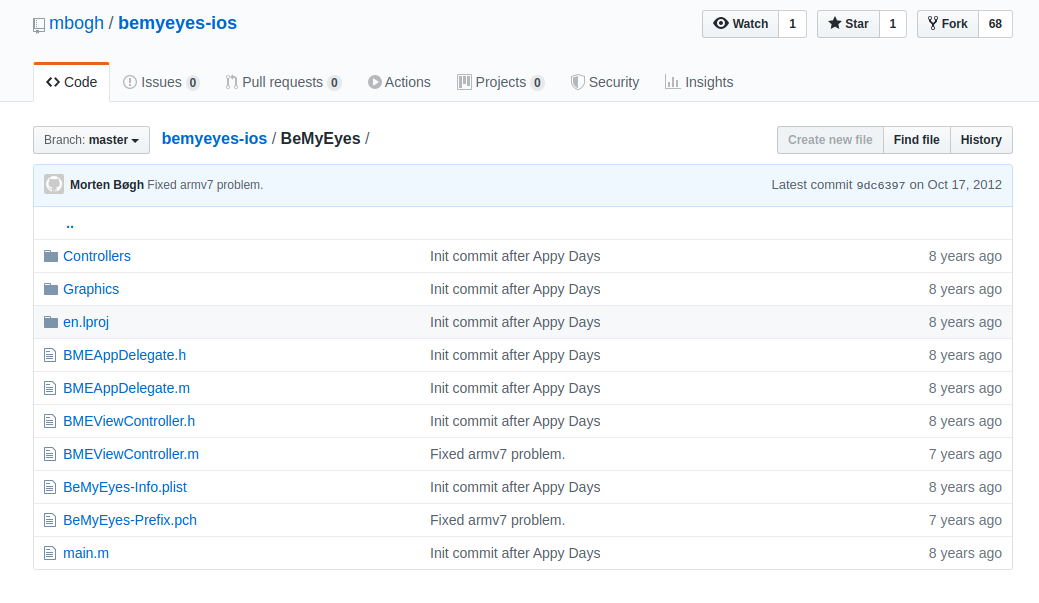Click the file icon beside BMEViewController.m
Viewport: 1039px width, 603px height.
(50, 454)
